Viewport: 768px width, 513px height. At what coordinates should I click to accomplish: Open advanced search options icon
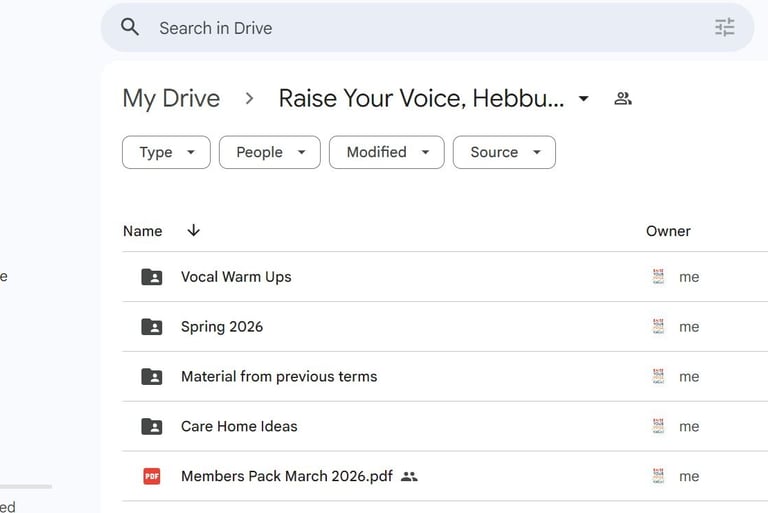coord(724,27)
